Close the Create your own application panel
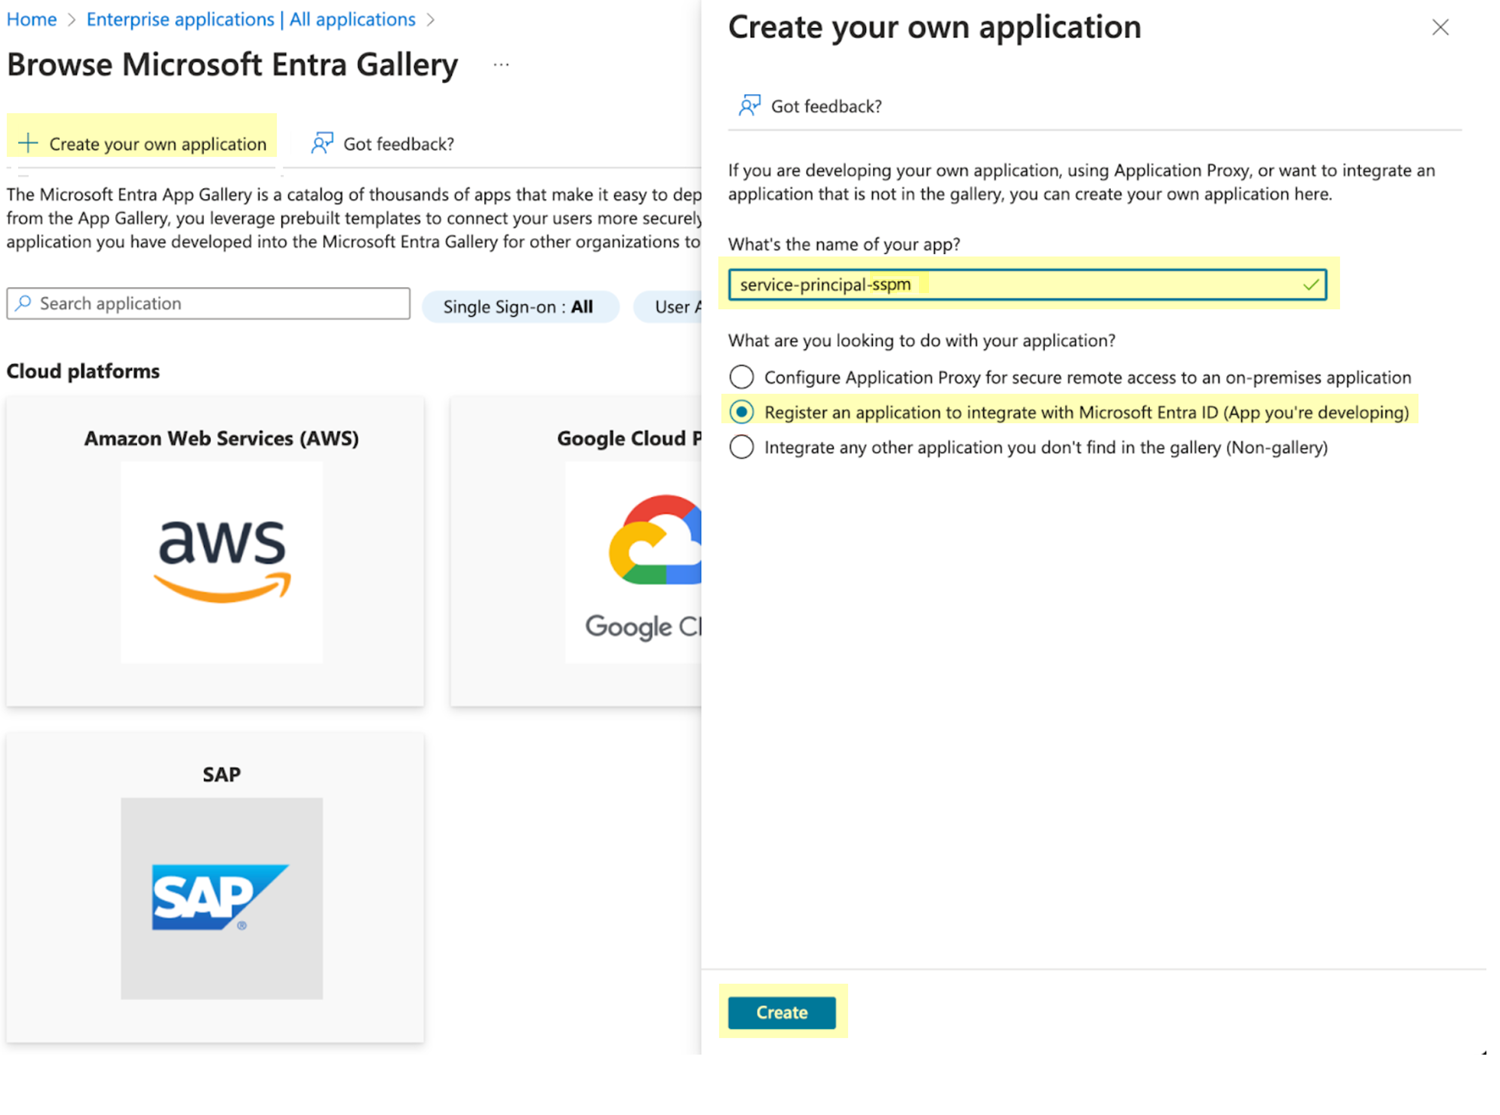Viewport: 1500px width, 1115px height. pos(1440,27)
